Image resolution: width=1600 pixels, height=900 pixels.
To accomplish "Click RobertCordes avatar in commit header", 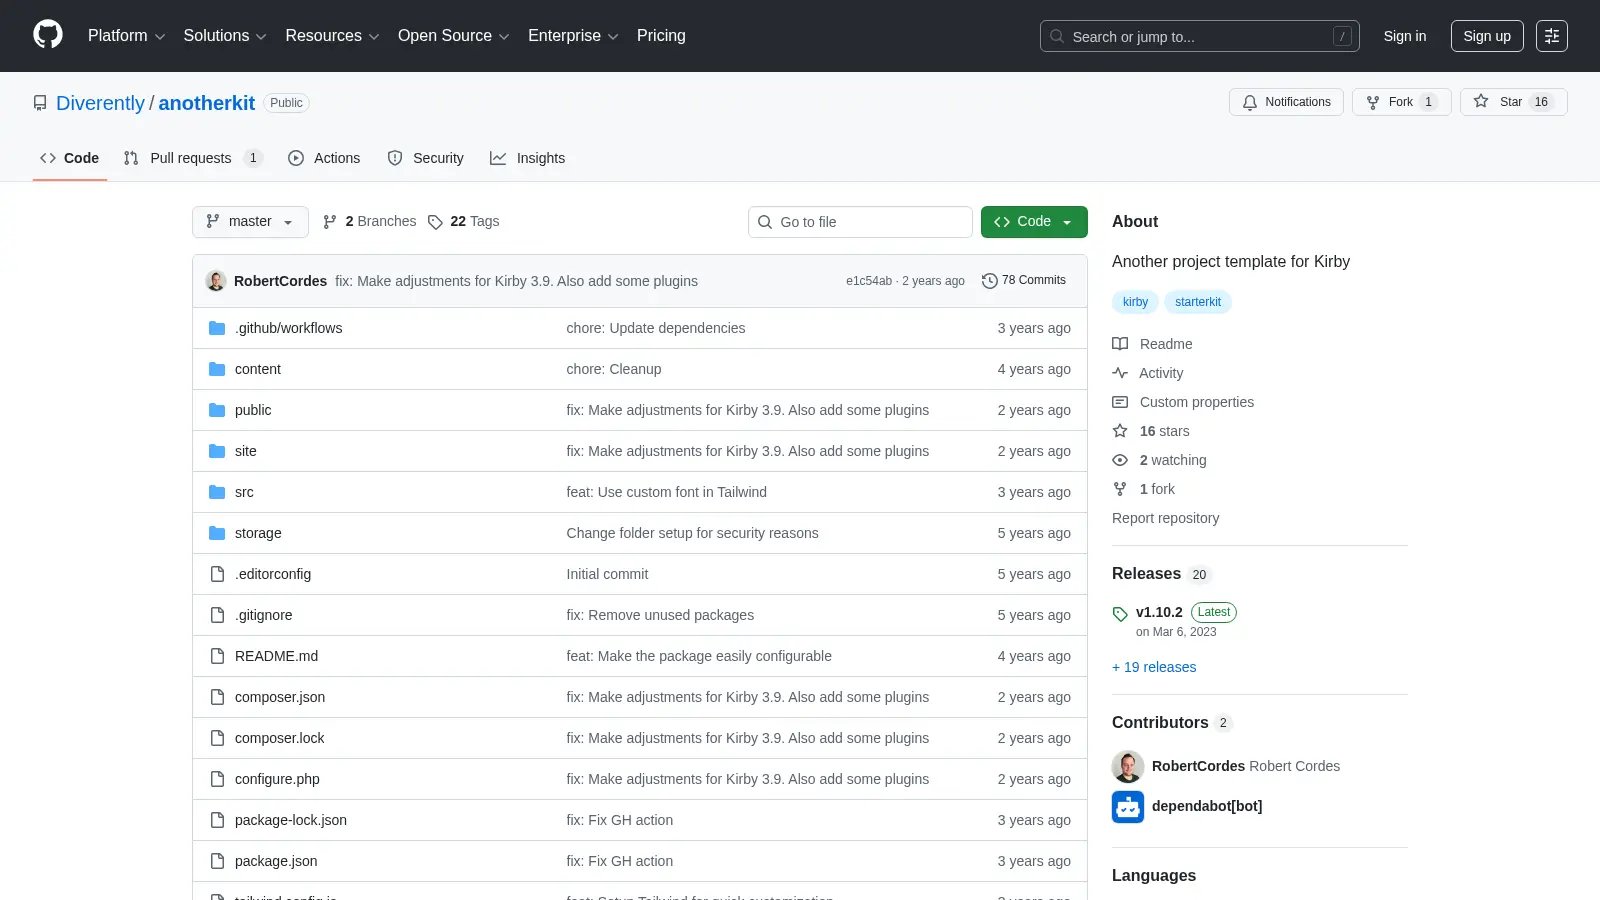I will [216, 281].
